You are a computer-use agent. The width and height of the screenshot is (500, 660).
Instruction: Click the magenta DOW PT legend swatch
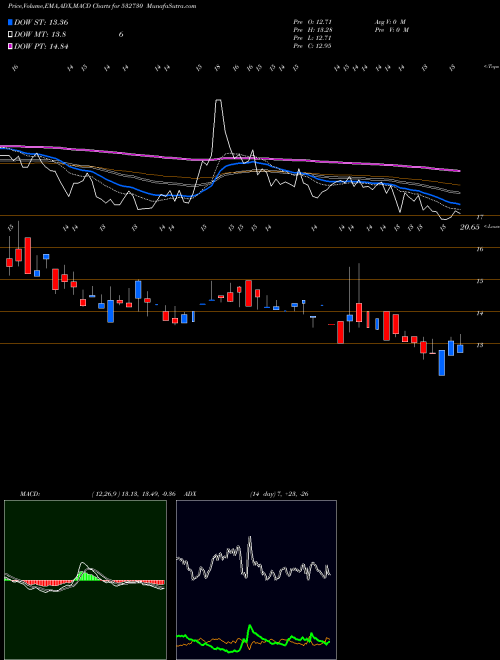10,46
